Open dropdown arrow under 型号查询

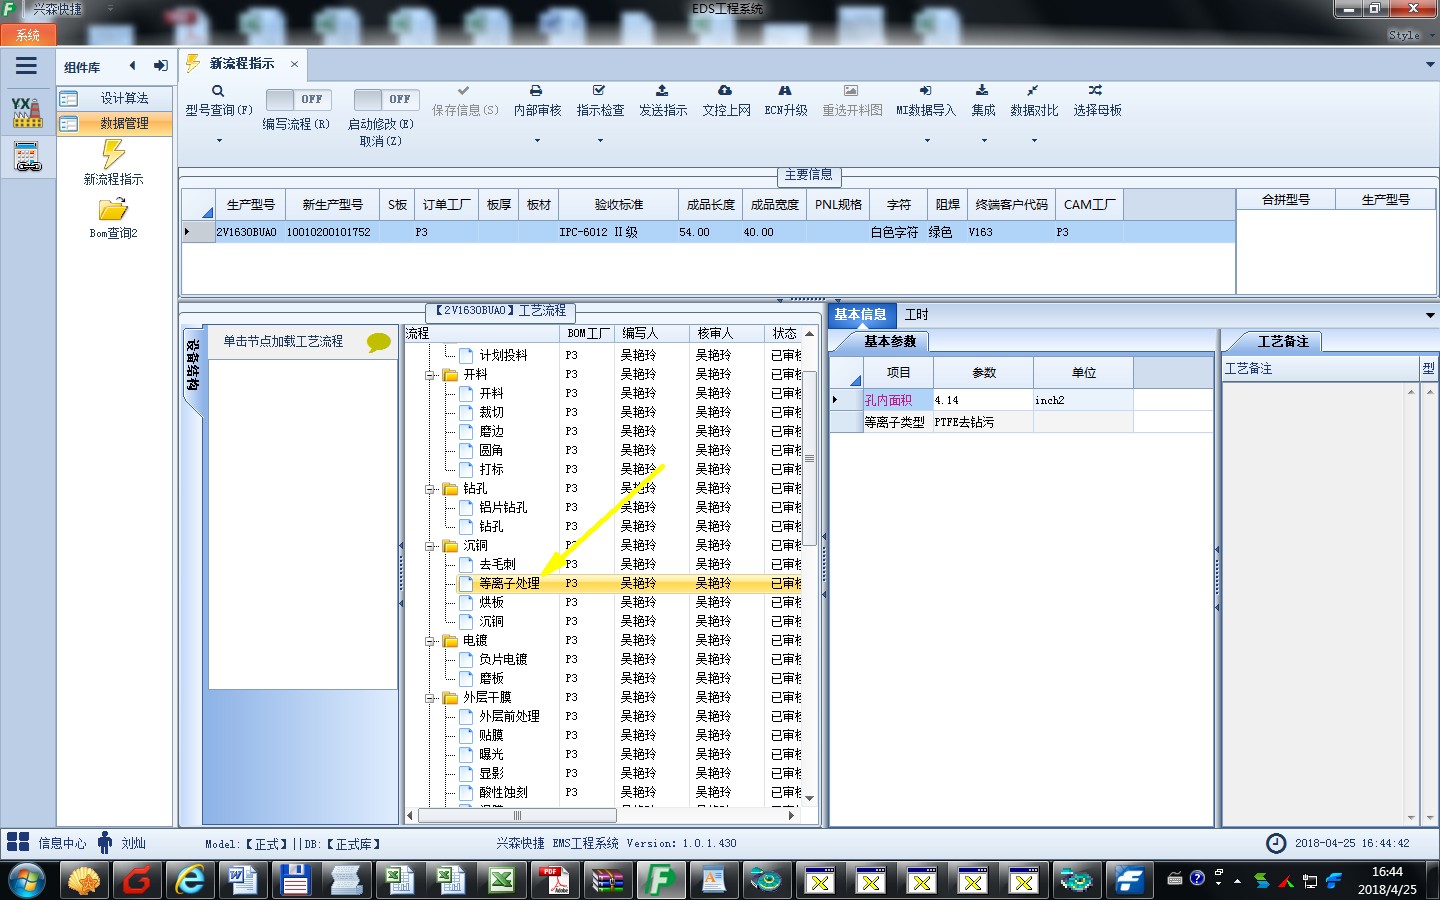click(x=218, y=141)
